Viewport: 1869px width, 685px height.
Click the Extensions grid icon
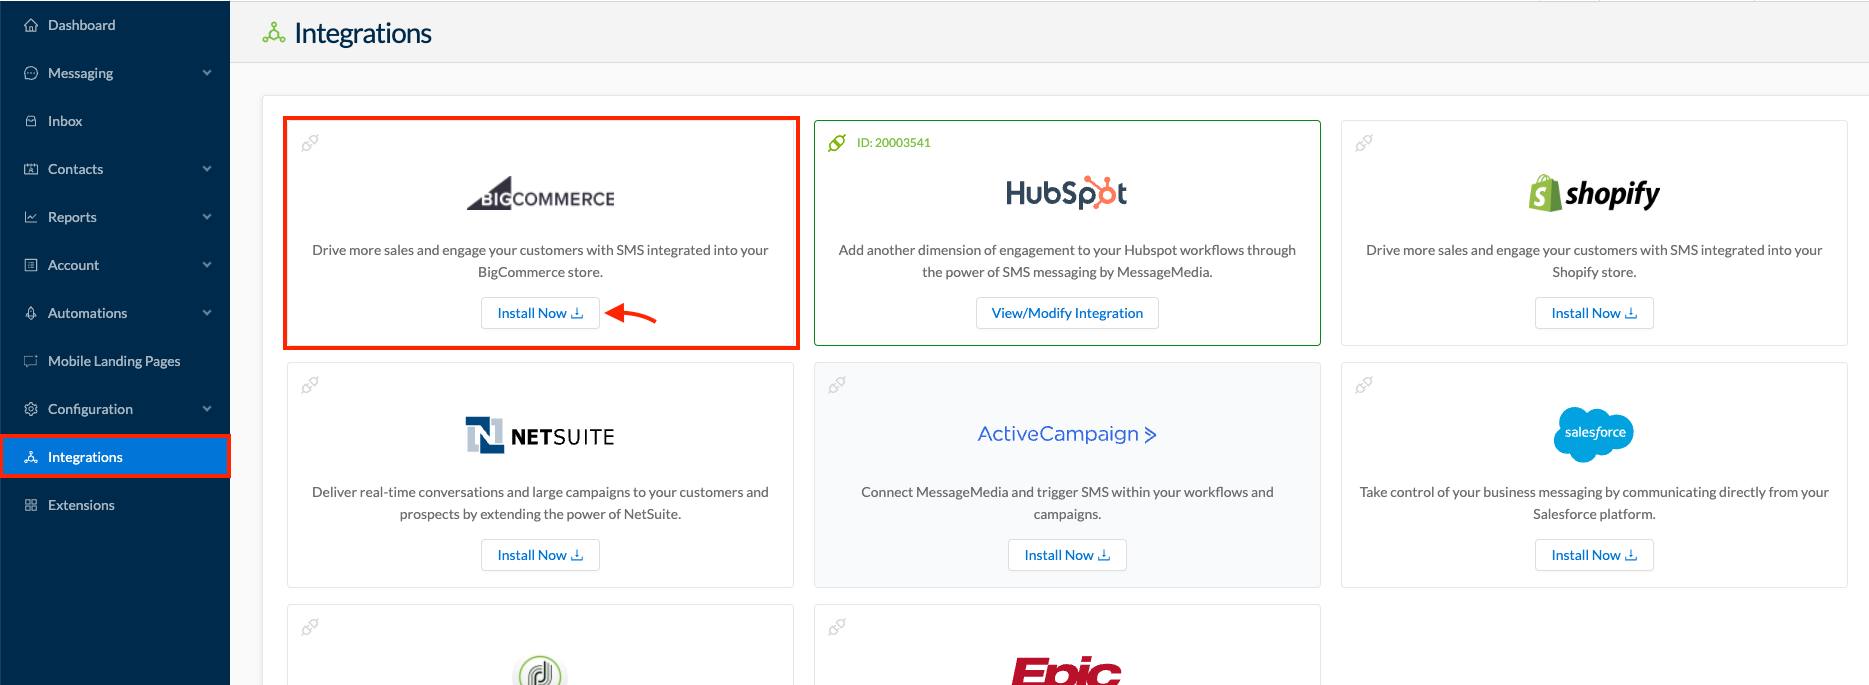[31, 505]
